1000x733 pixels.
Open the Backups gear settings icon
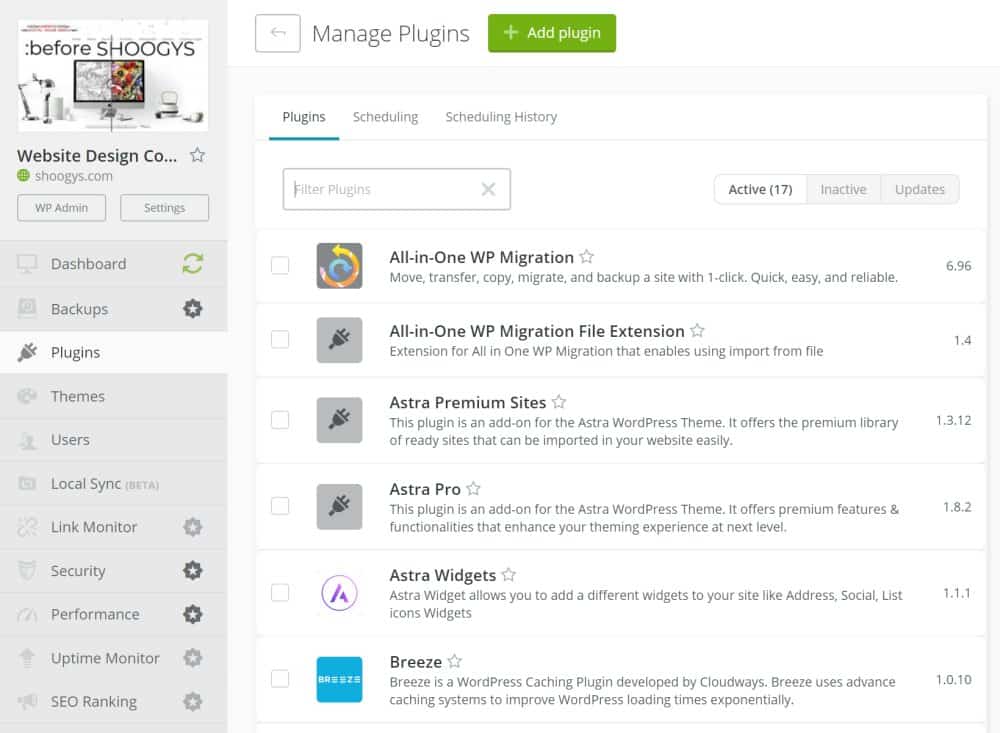point(193,309)
